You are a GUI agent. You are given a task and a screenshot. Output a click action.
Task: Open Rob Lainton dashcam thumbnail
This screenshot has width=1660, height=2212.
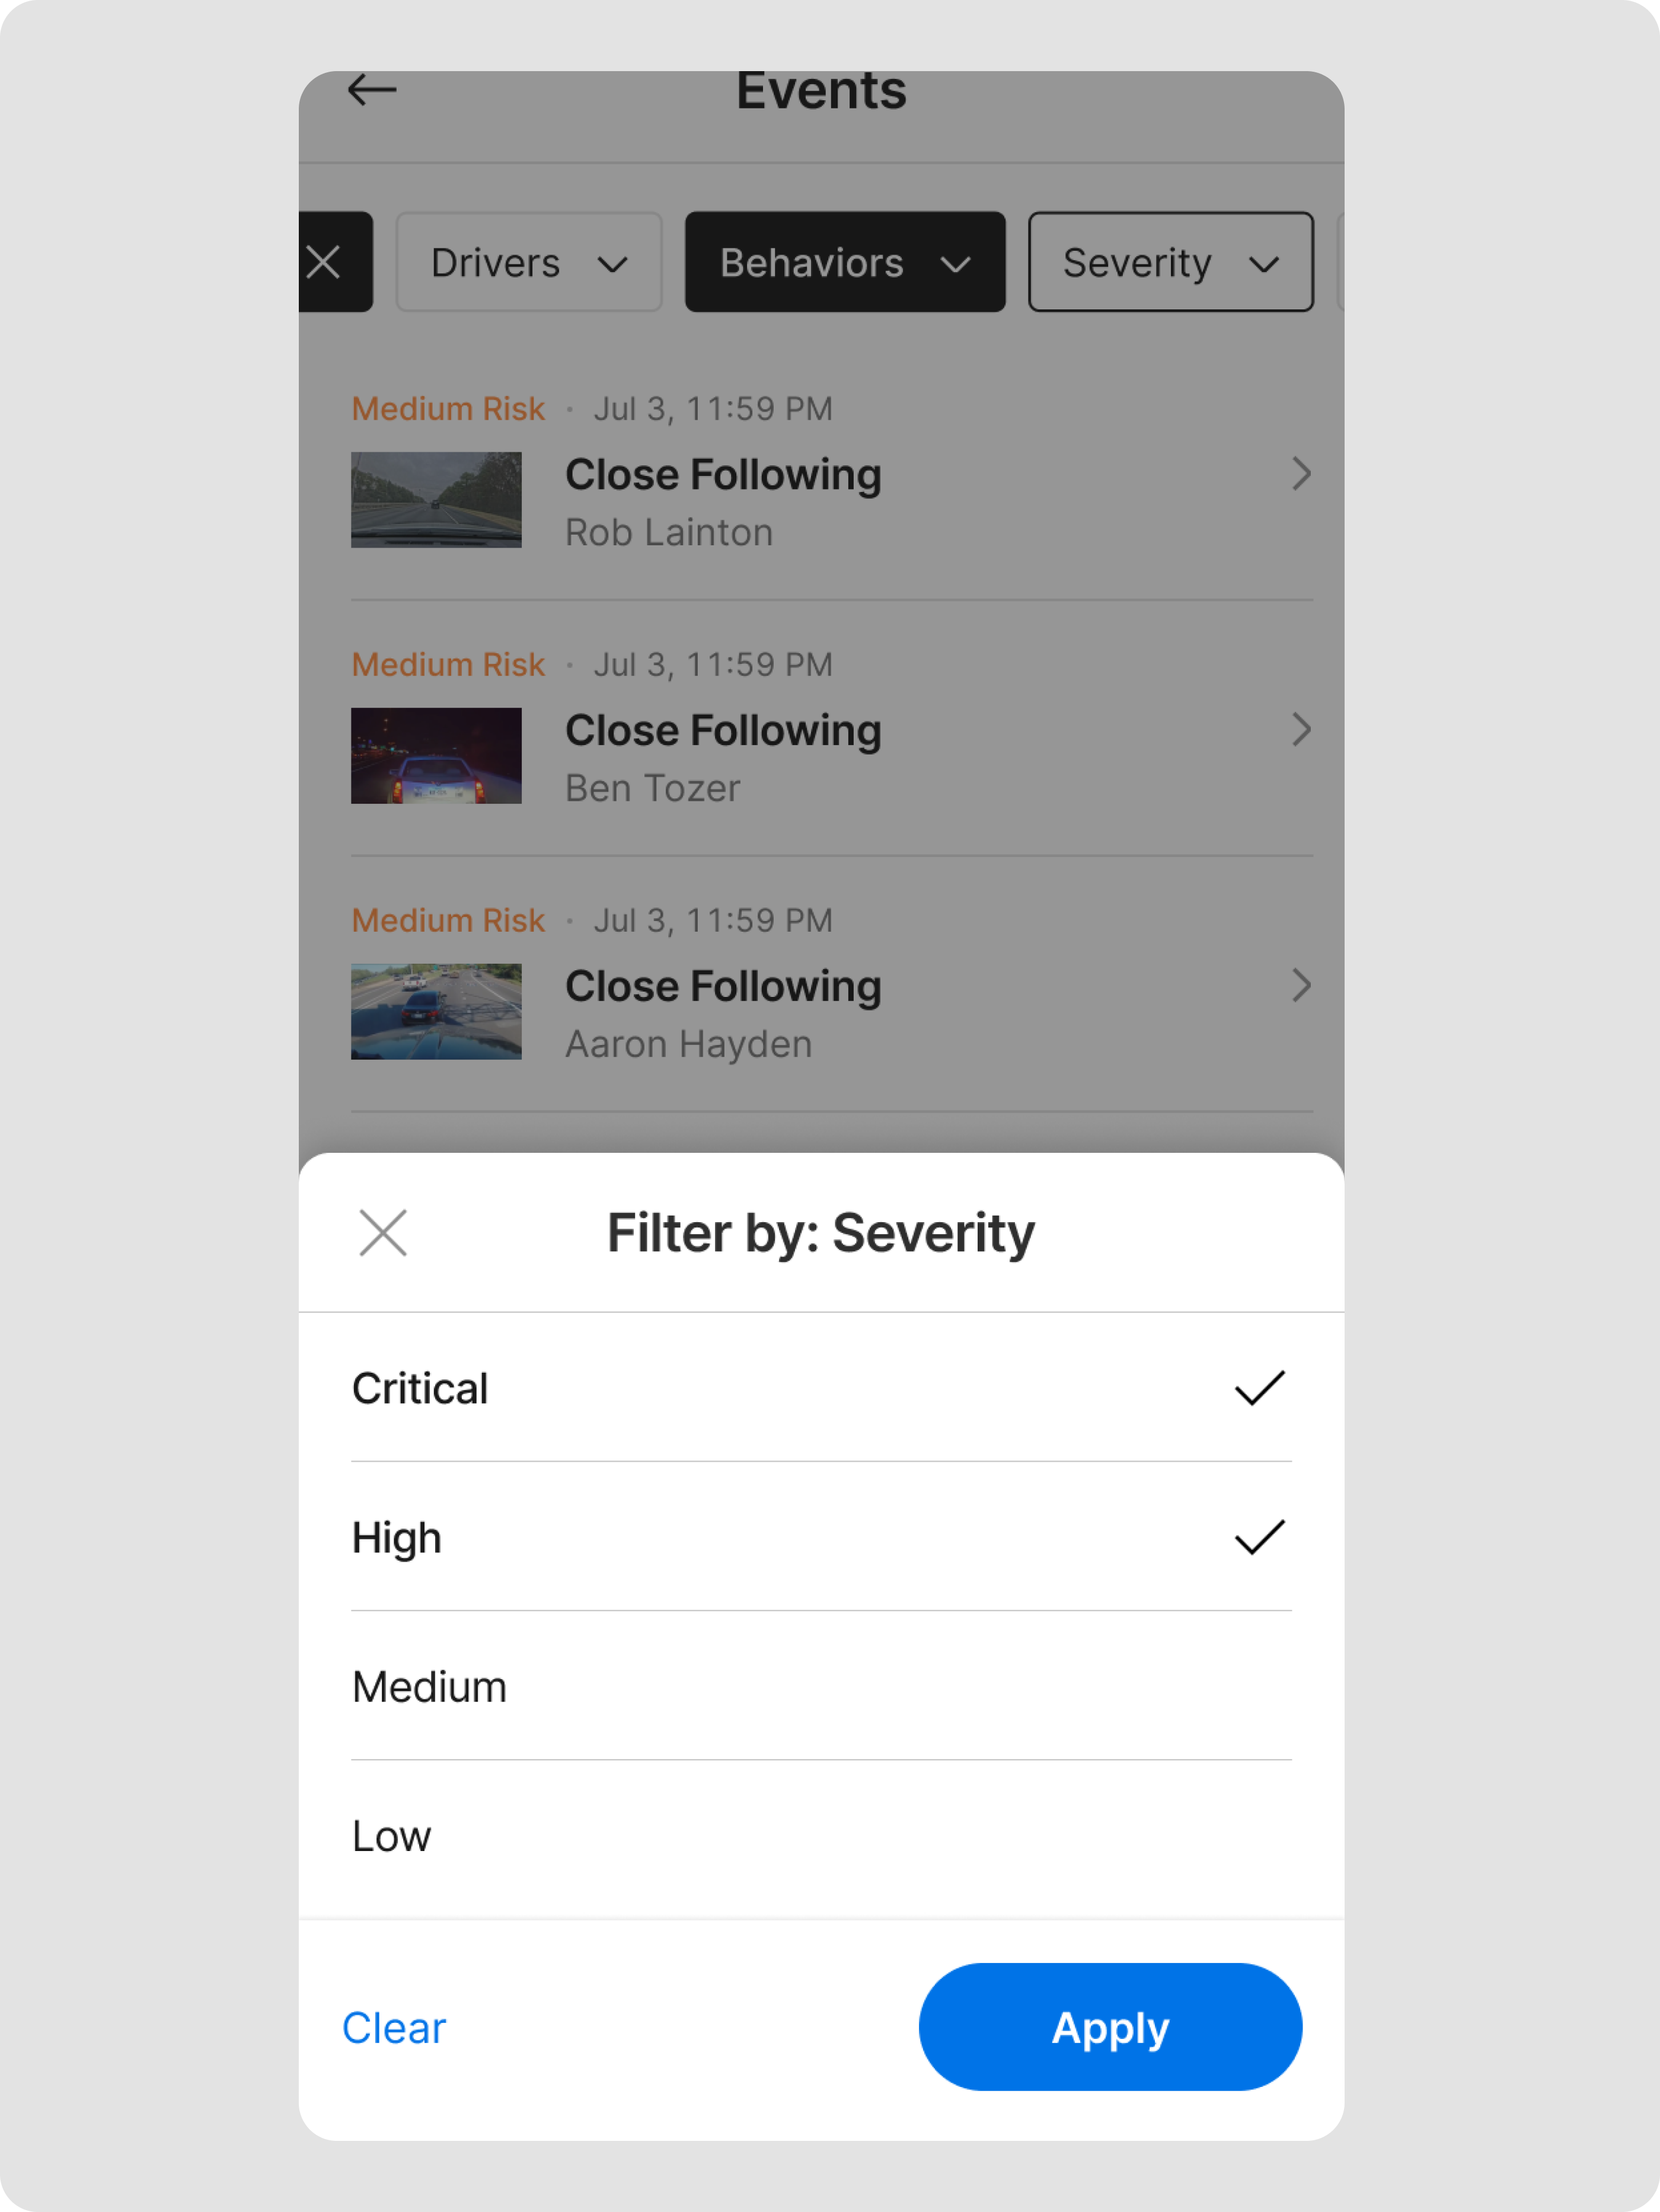[436, 500]
